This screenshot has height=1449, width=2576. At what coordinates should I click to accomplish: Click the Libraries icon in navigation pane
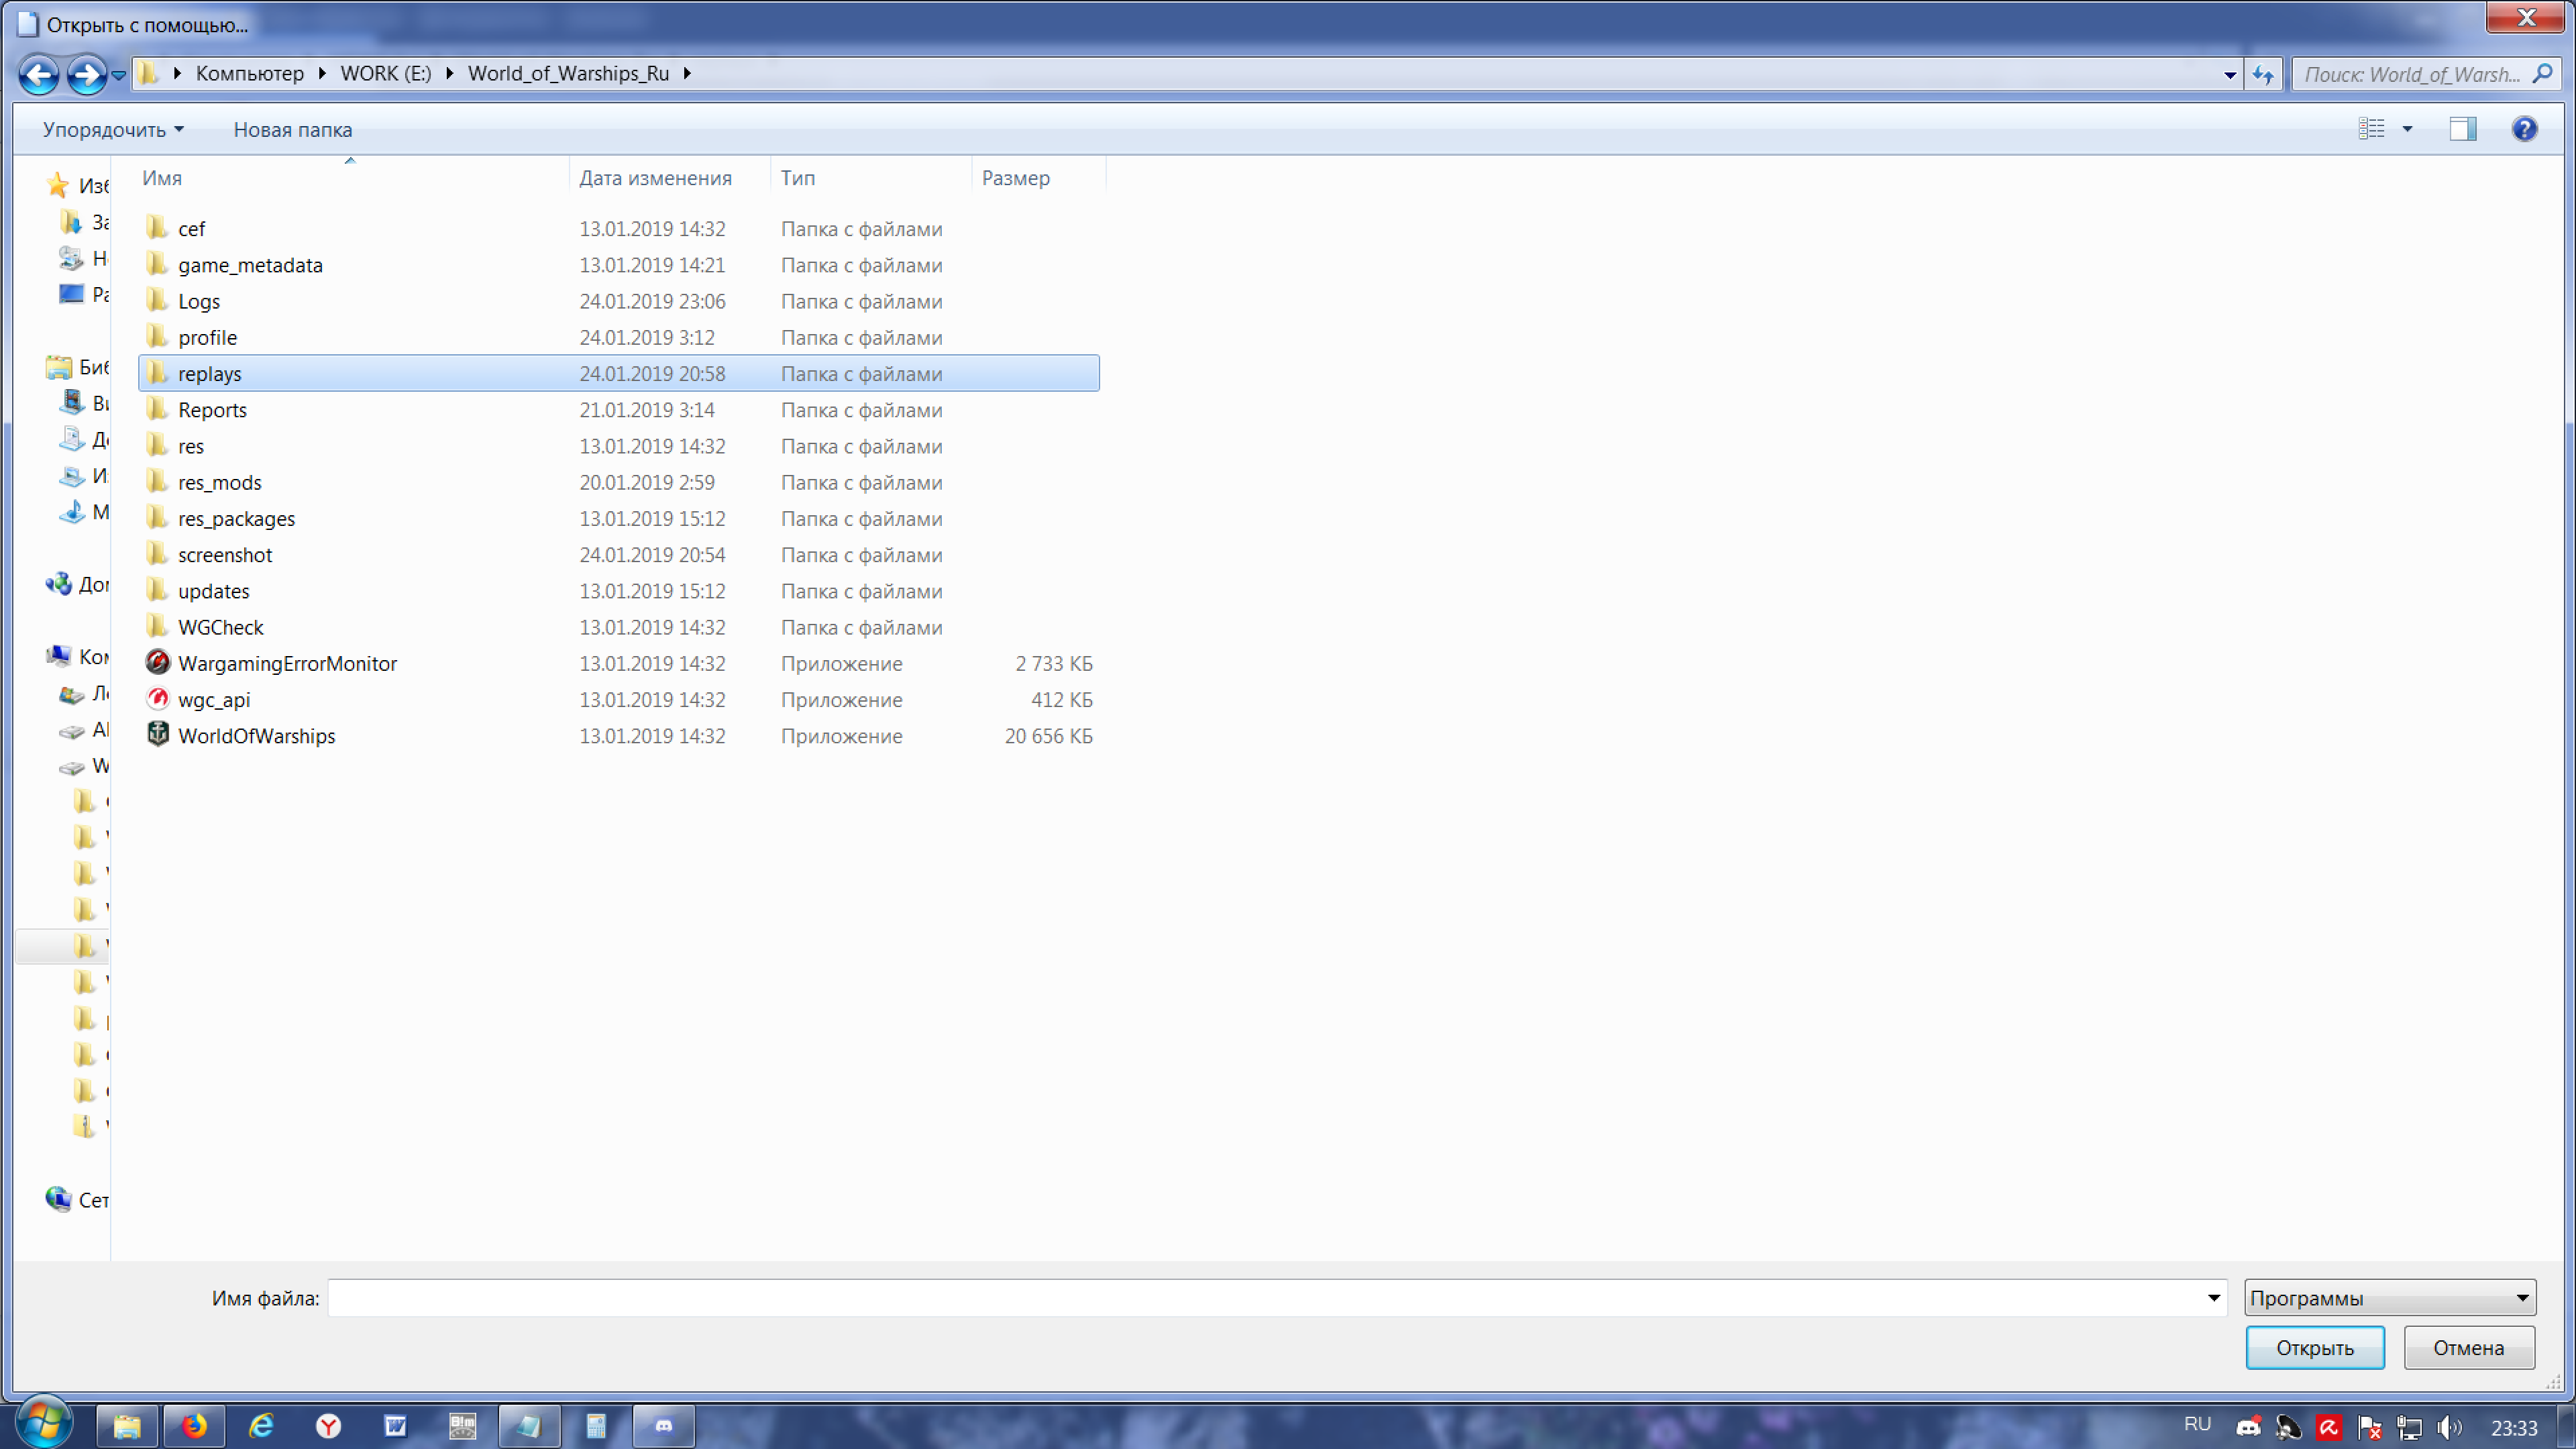tap(59, 367)
